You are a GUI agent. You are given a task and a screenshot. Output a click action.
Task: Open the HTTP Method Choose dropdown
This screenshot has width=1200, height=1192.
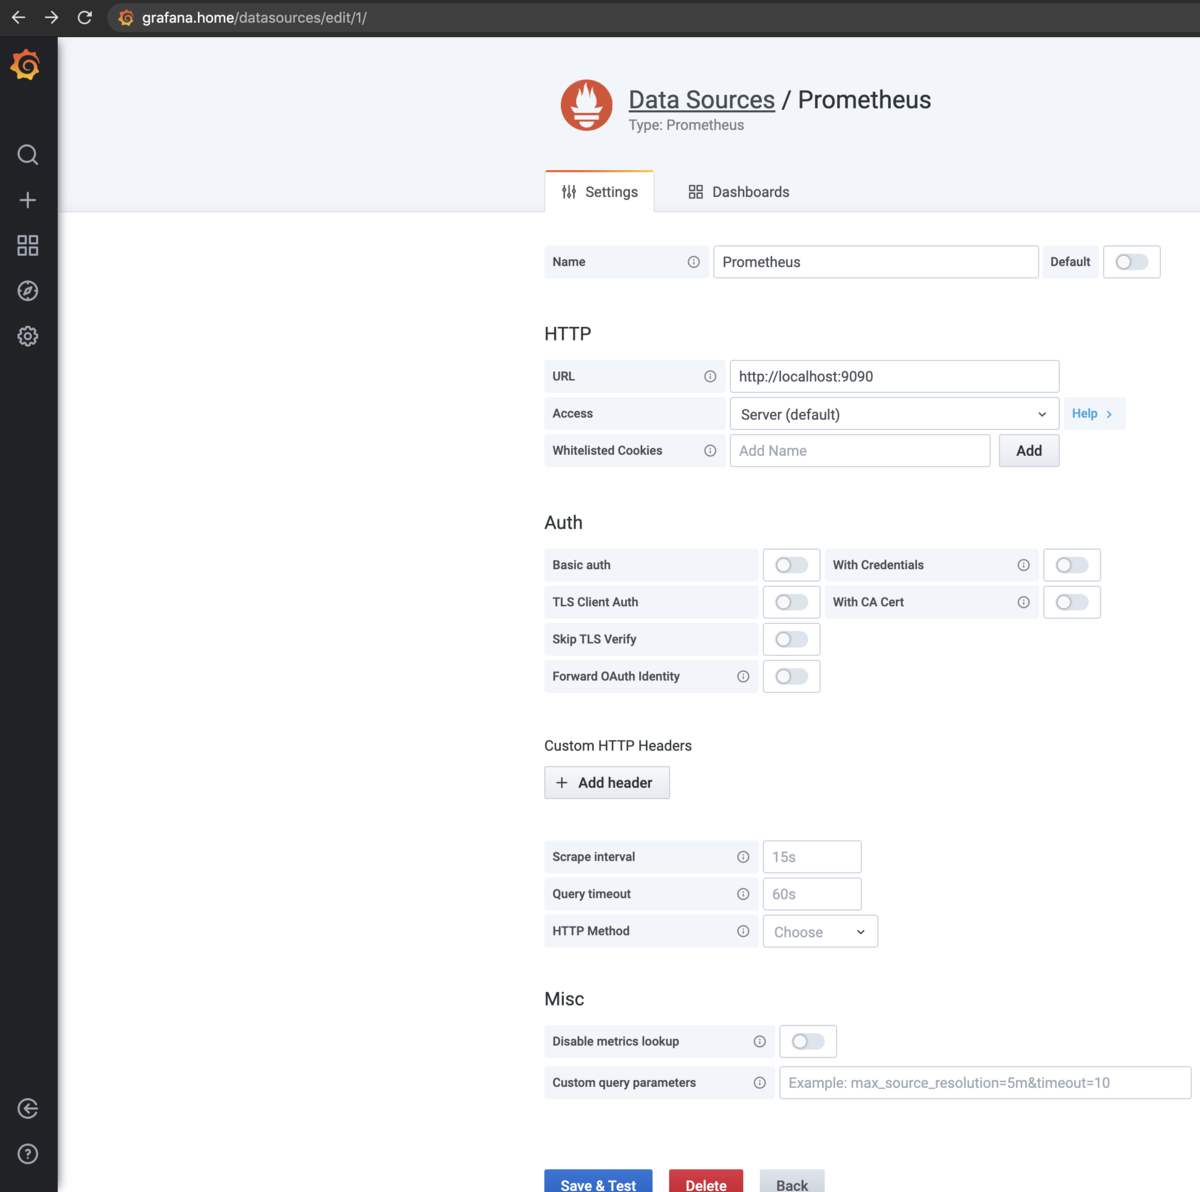820,932
